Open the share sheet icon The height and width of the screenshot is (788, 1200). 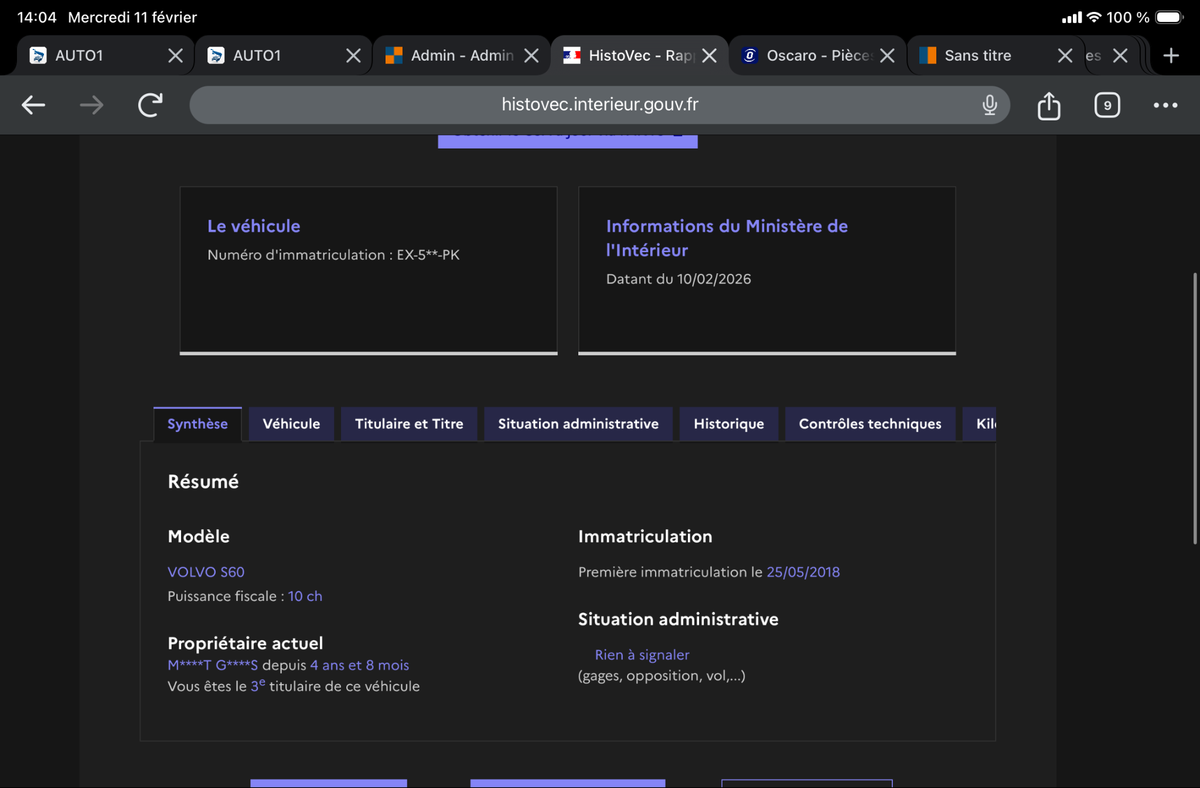(x=1048, y=105)
